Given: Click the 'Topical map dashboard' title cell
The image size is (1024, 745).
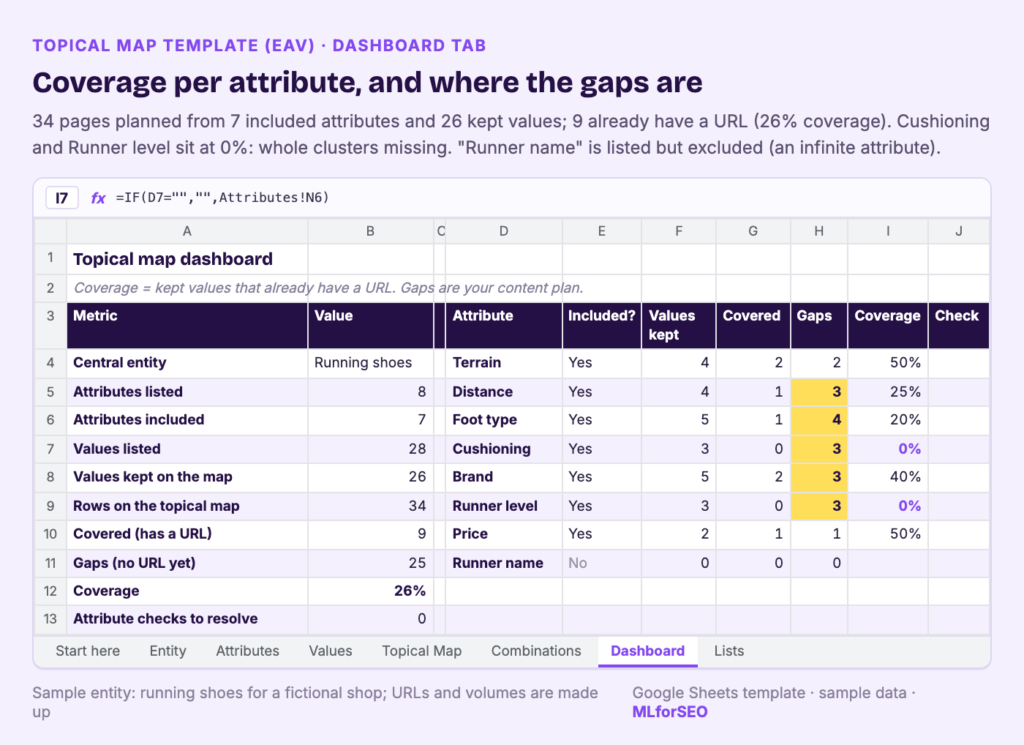Looking at the screenshot, I should tap(187, 259).
